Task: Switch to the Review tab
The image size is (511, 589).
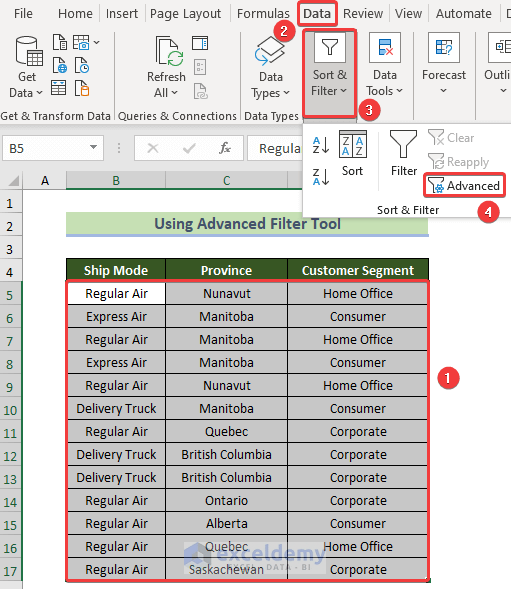Action: [363, 14]
